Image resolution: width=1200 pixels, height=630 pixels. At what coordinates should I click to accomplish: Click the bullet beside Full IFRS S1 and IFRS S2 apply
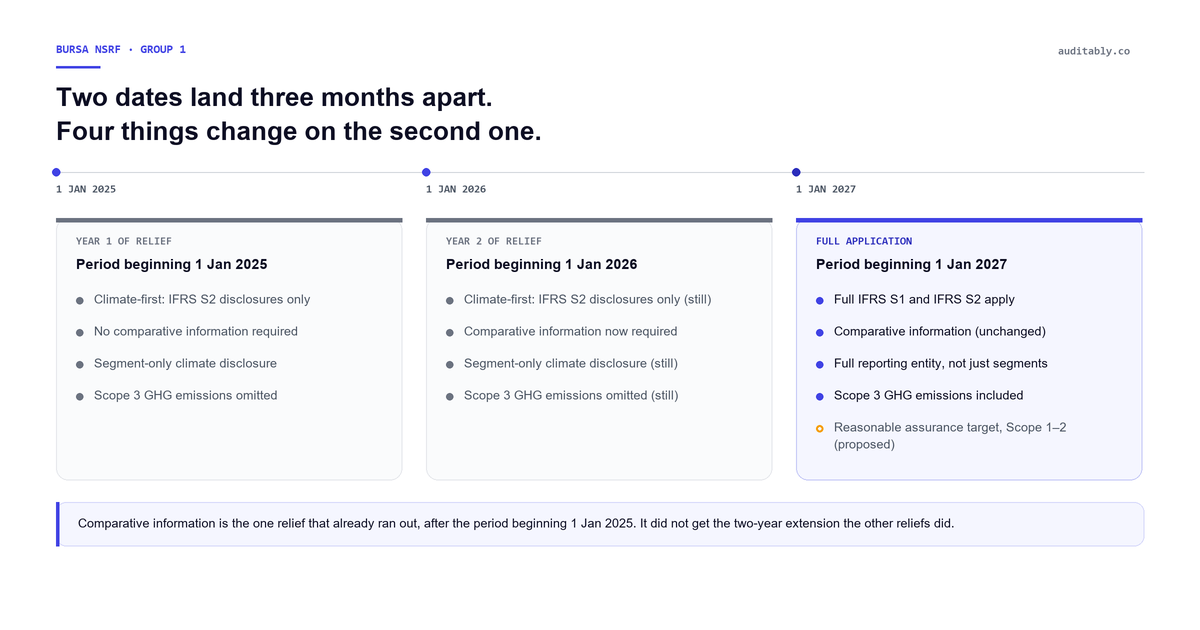[x=820, y=300]
